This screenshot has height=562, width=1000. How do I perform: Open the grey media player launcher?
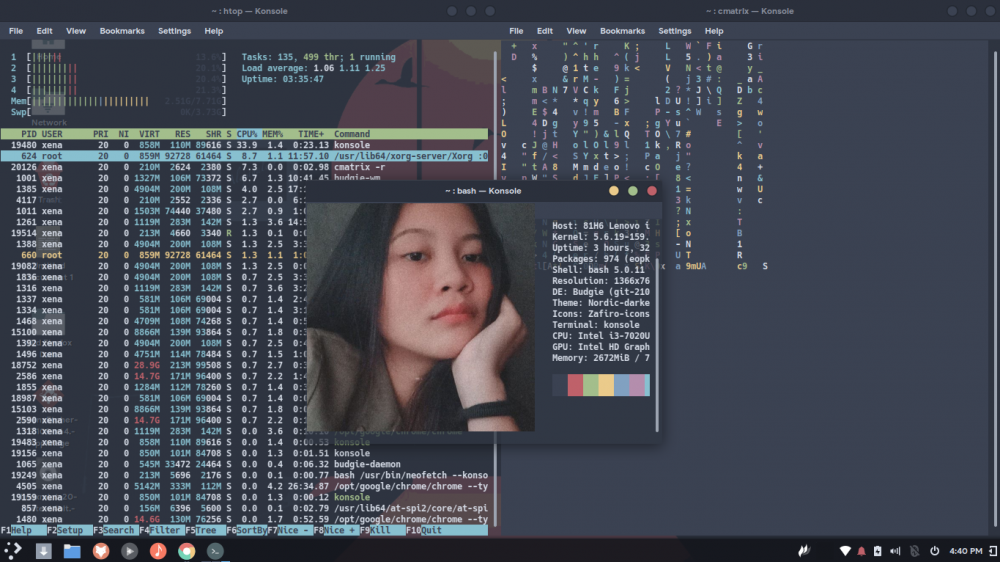click(x=129, y=551)
